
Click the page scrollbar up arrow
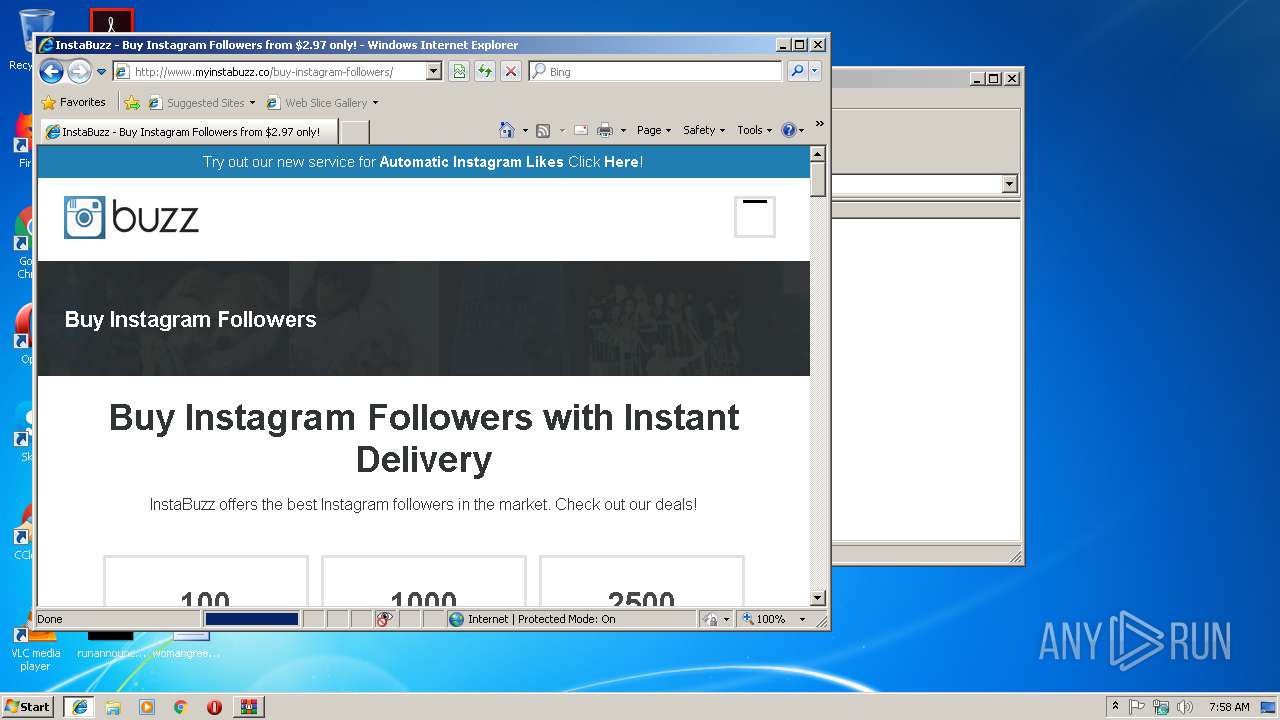tap(817, 154)
